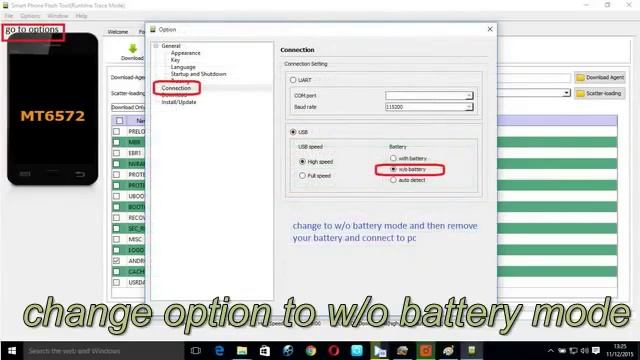The image size is (640, 360).
Task: Show hidden system tray icons
Action: point(550,351)
